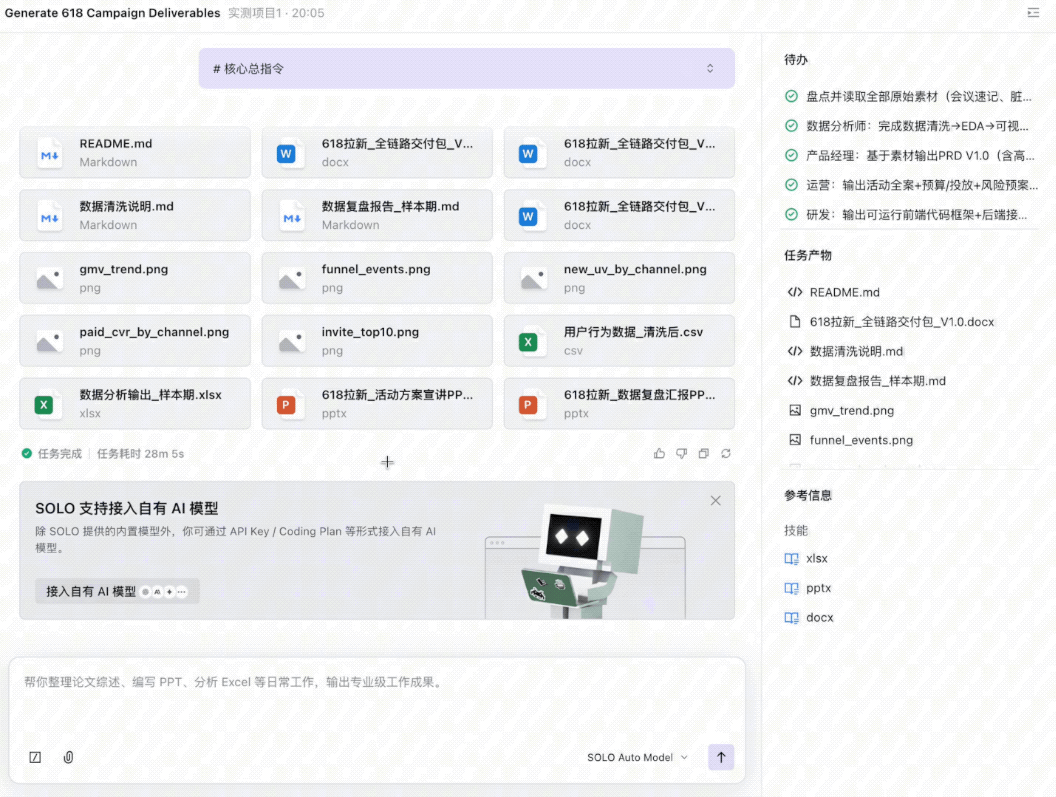The width and height of the screenshot is (1056, 797).
Task: Send message with the up-arrow button
Action: click(x=720, y=757)
